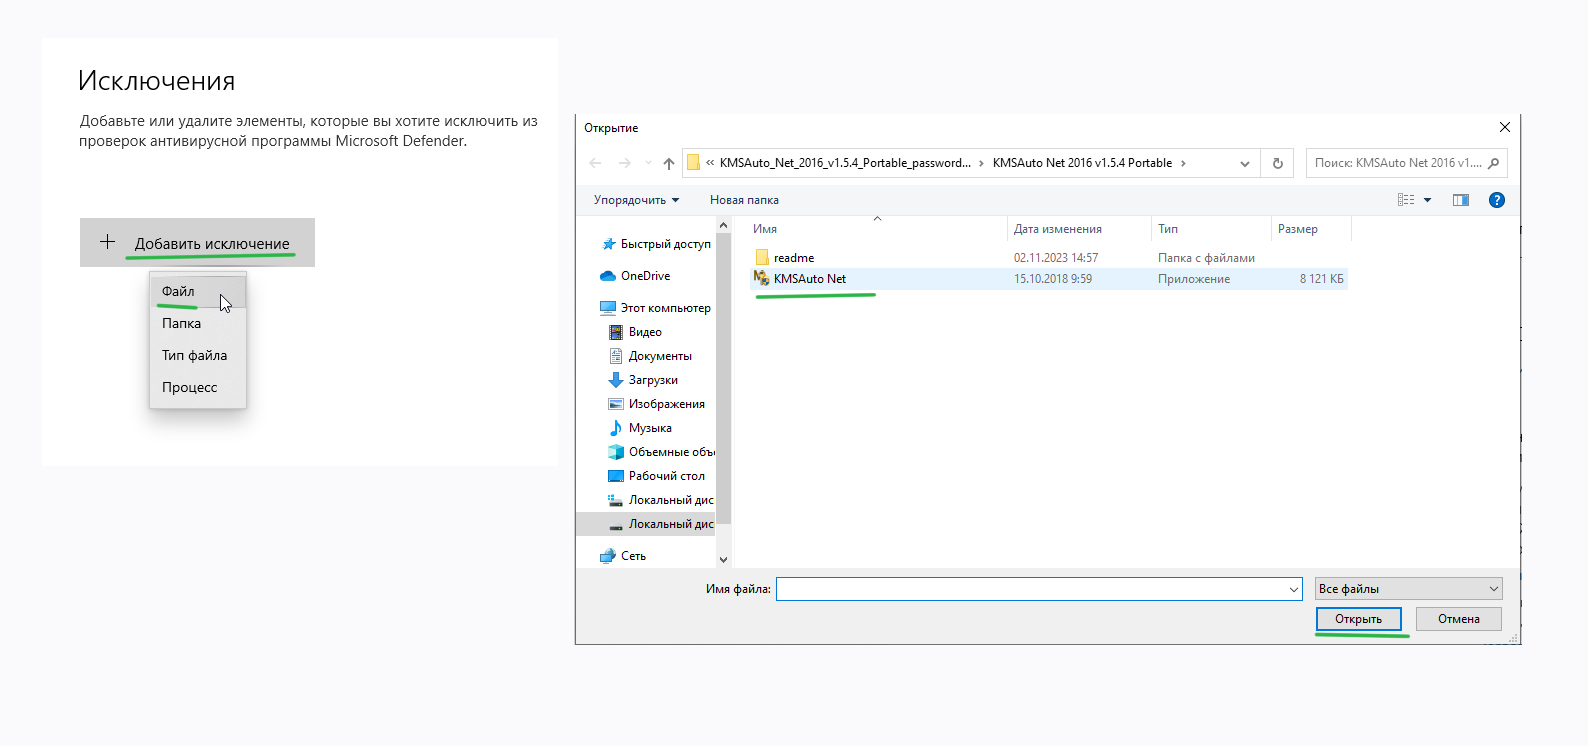
Task: Click the folder icon in address bar
Action: [x=693, y=163]
